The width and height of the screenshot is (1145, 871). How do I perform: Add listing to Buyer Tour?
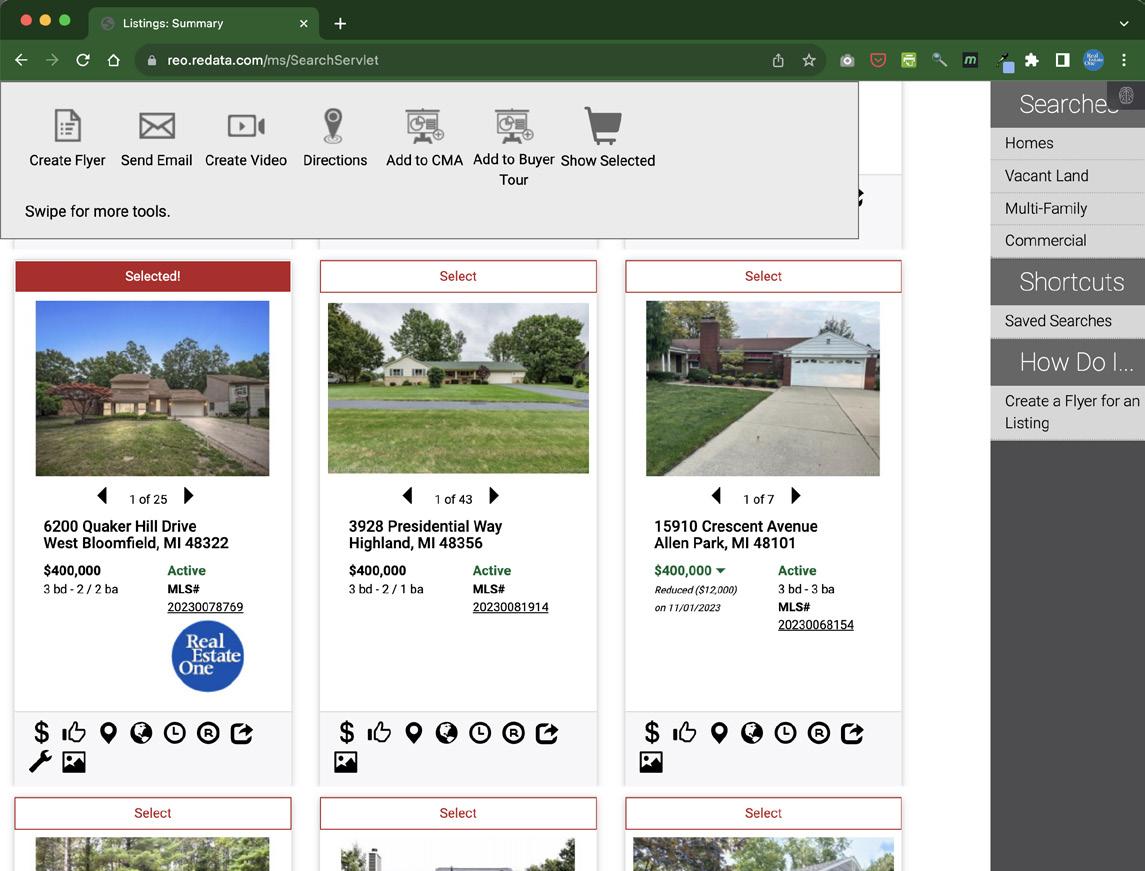pos(513,127)
